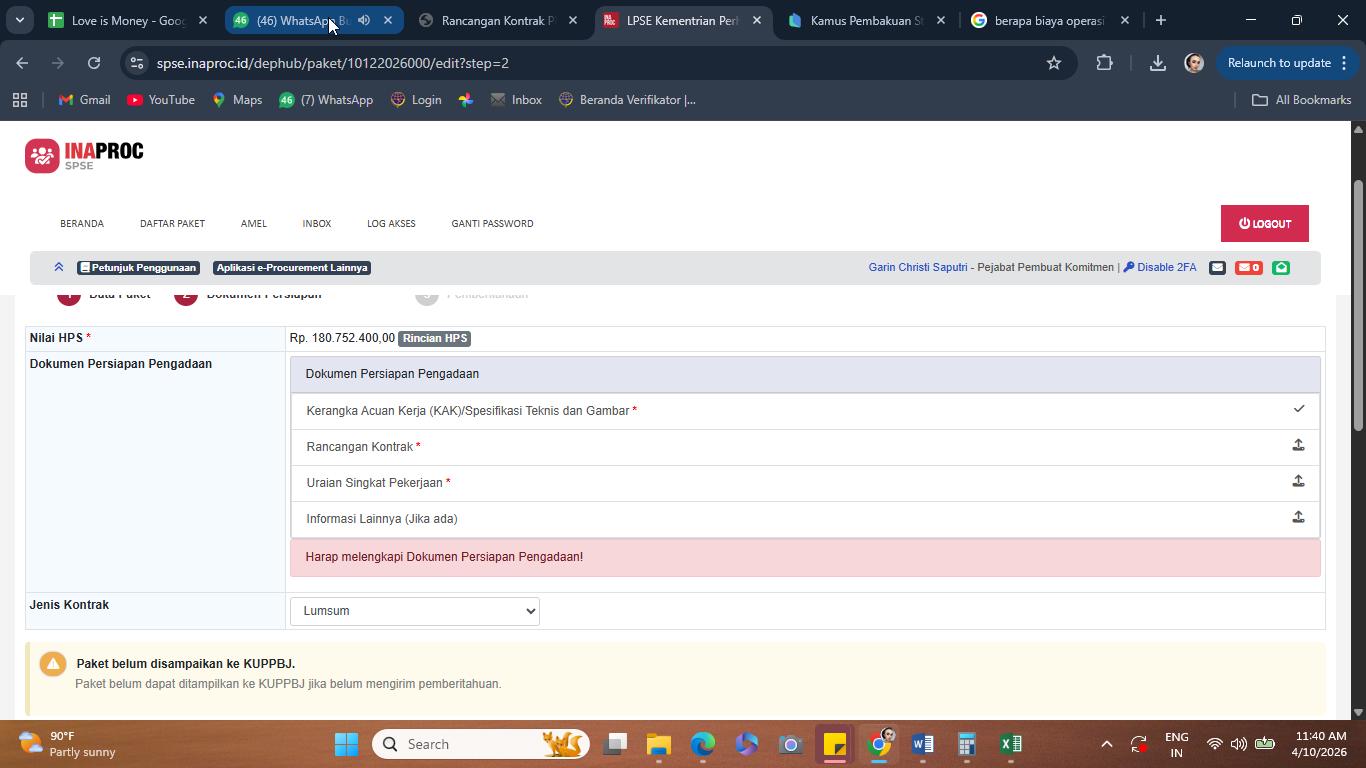Bookmark this page with star icon

1053,63
